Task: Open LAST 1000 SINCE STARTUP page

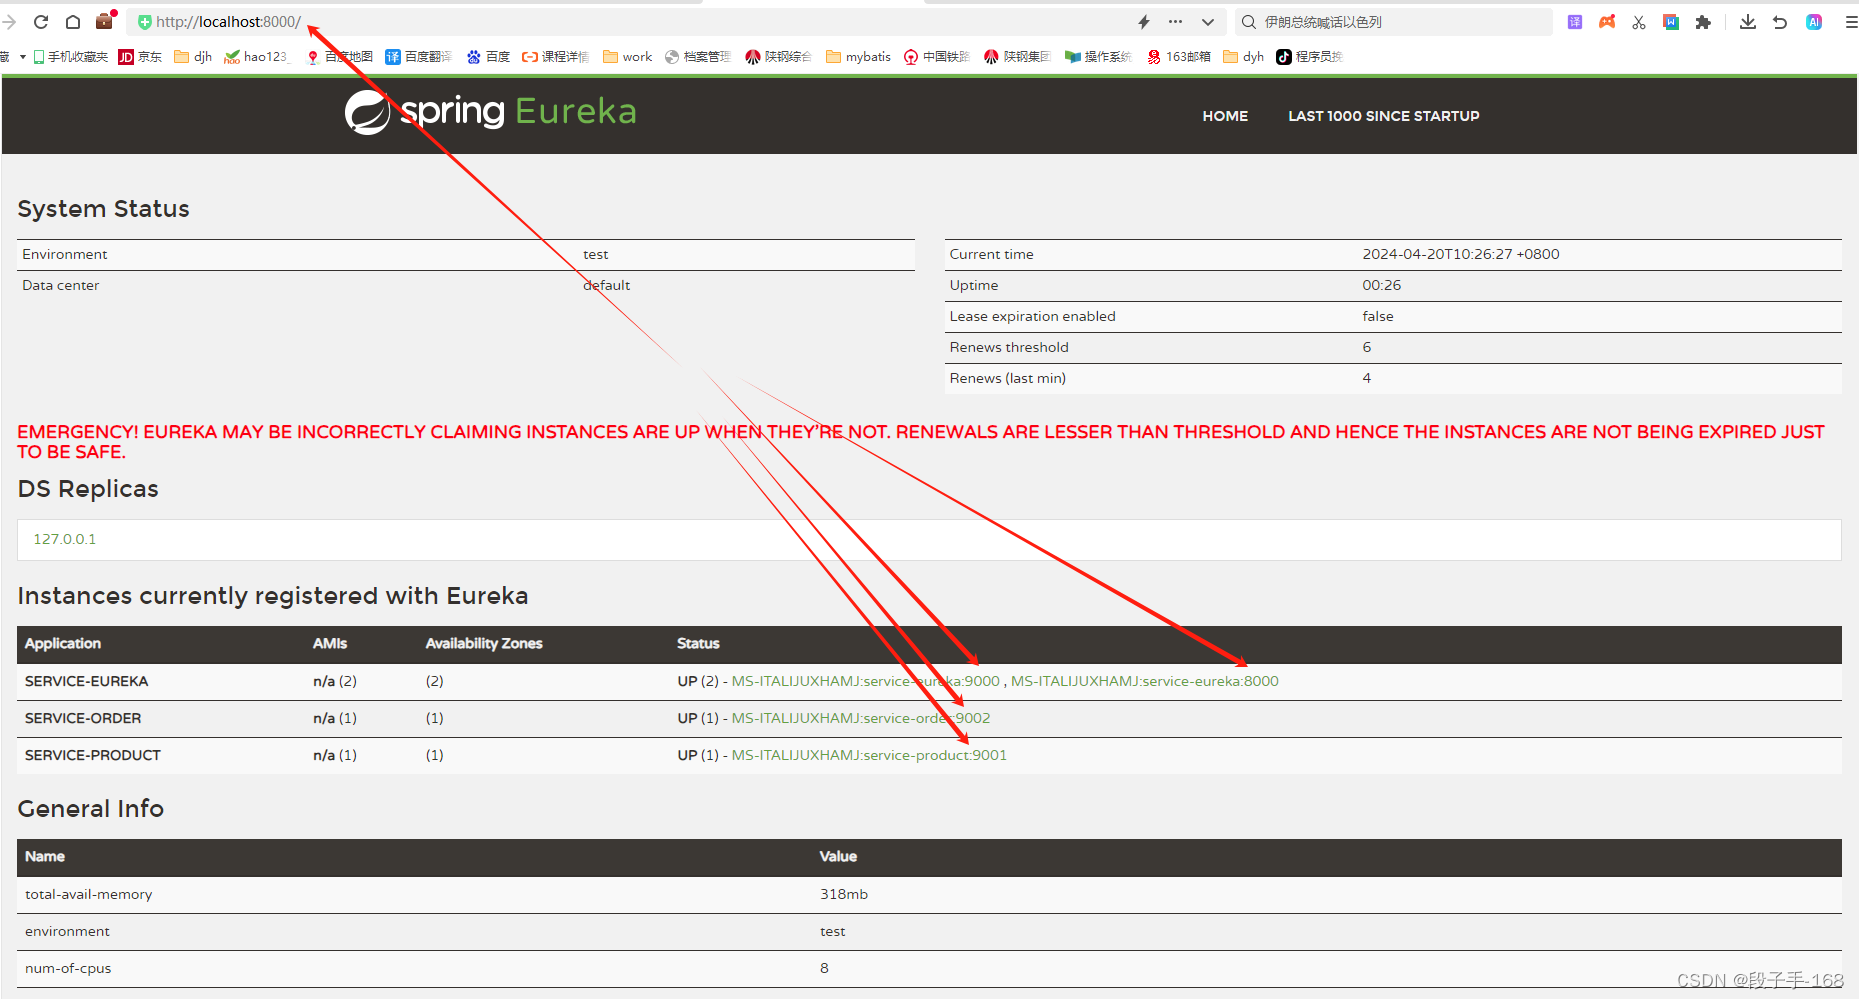Action: (x=1384, y=116)
